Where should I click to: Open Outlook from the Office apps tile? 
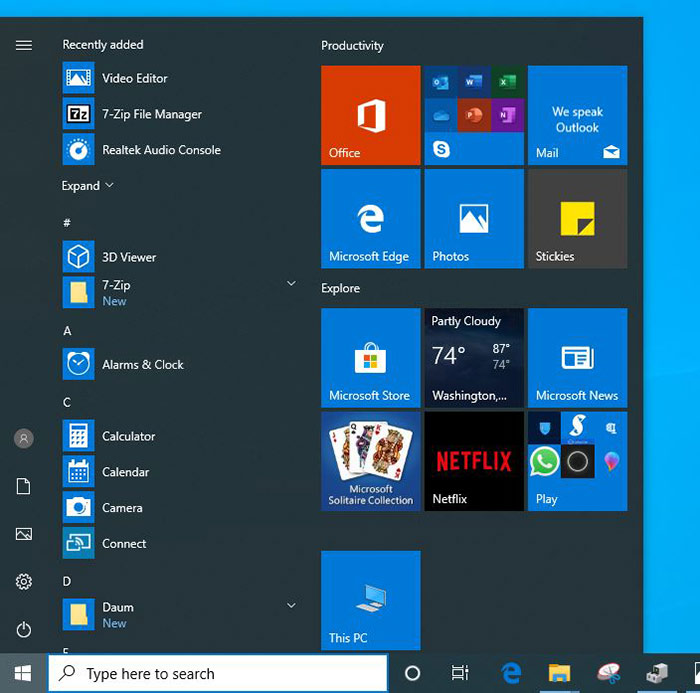tap(441, 82)
